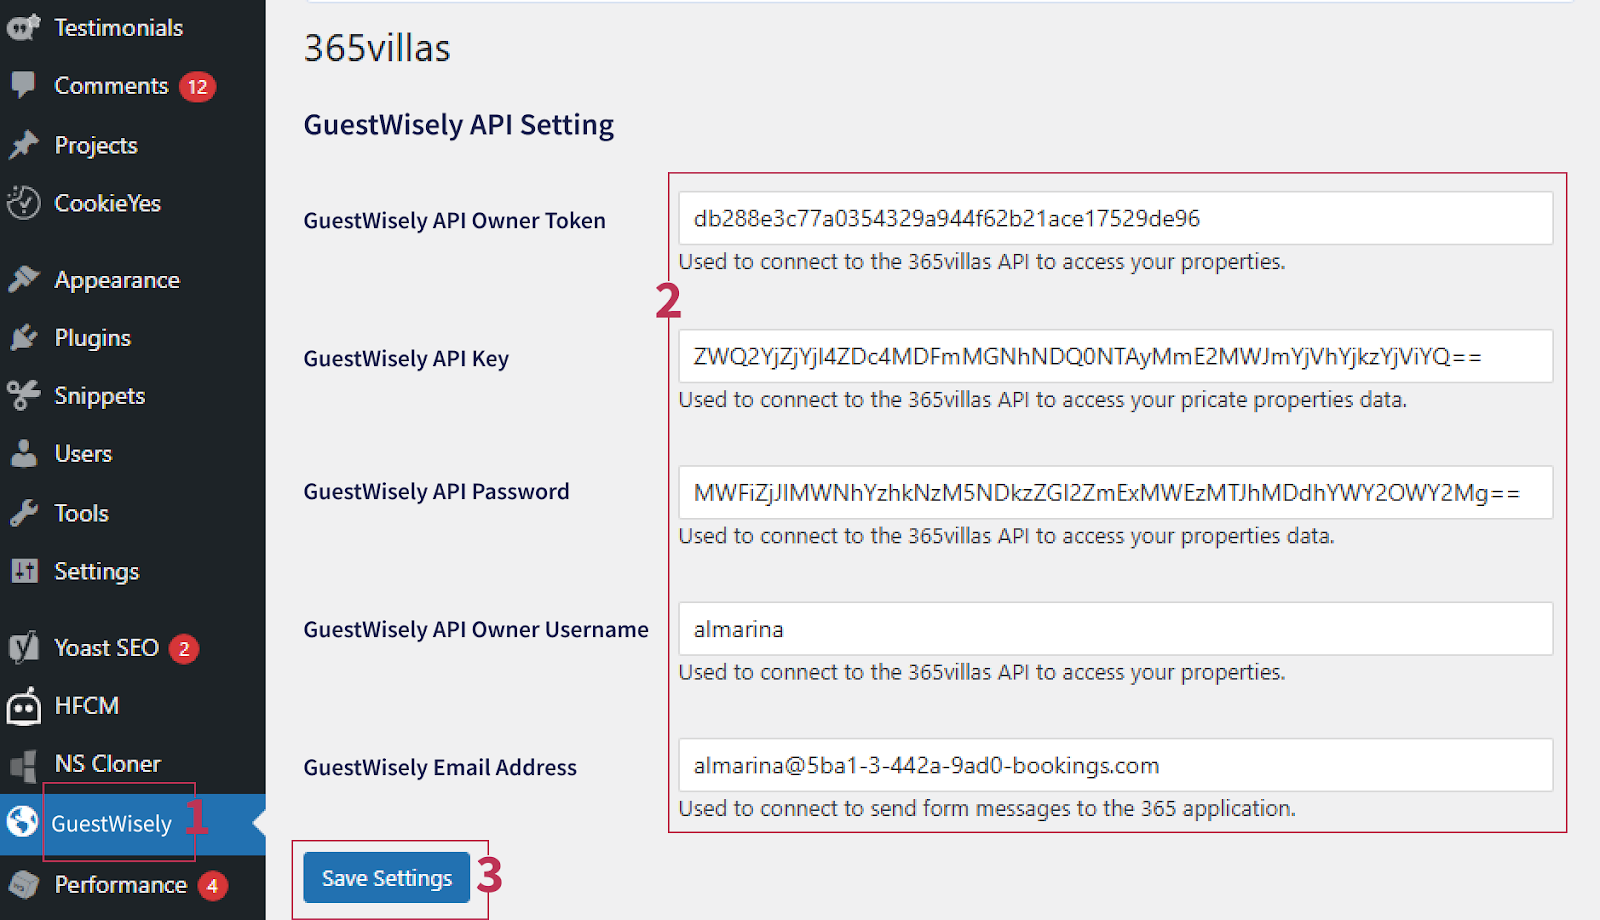Open the NS Cloner menu item
Image resolution: width=1600 pixels, height=920 pixels.
coord(107,764)
